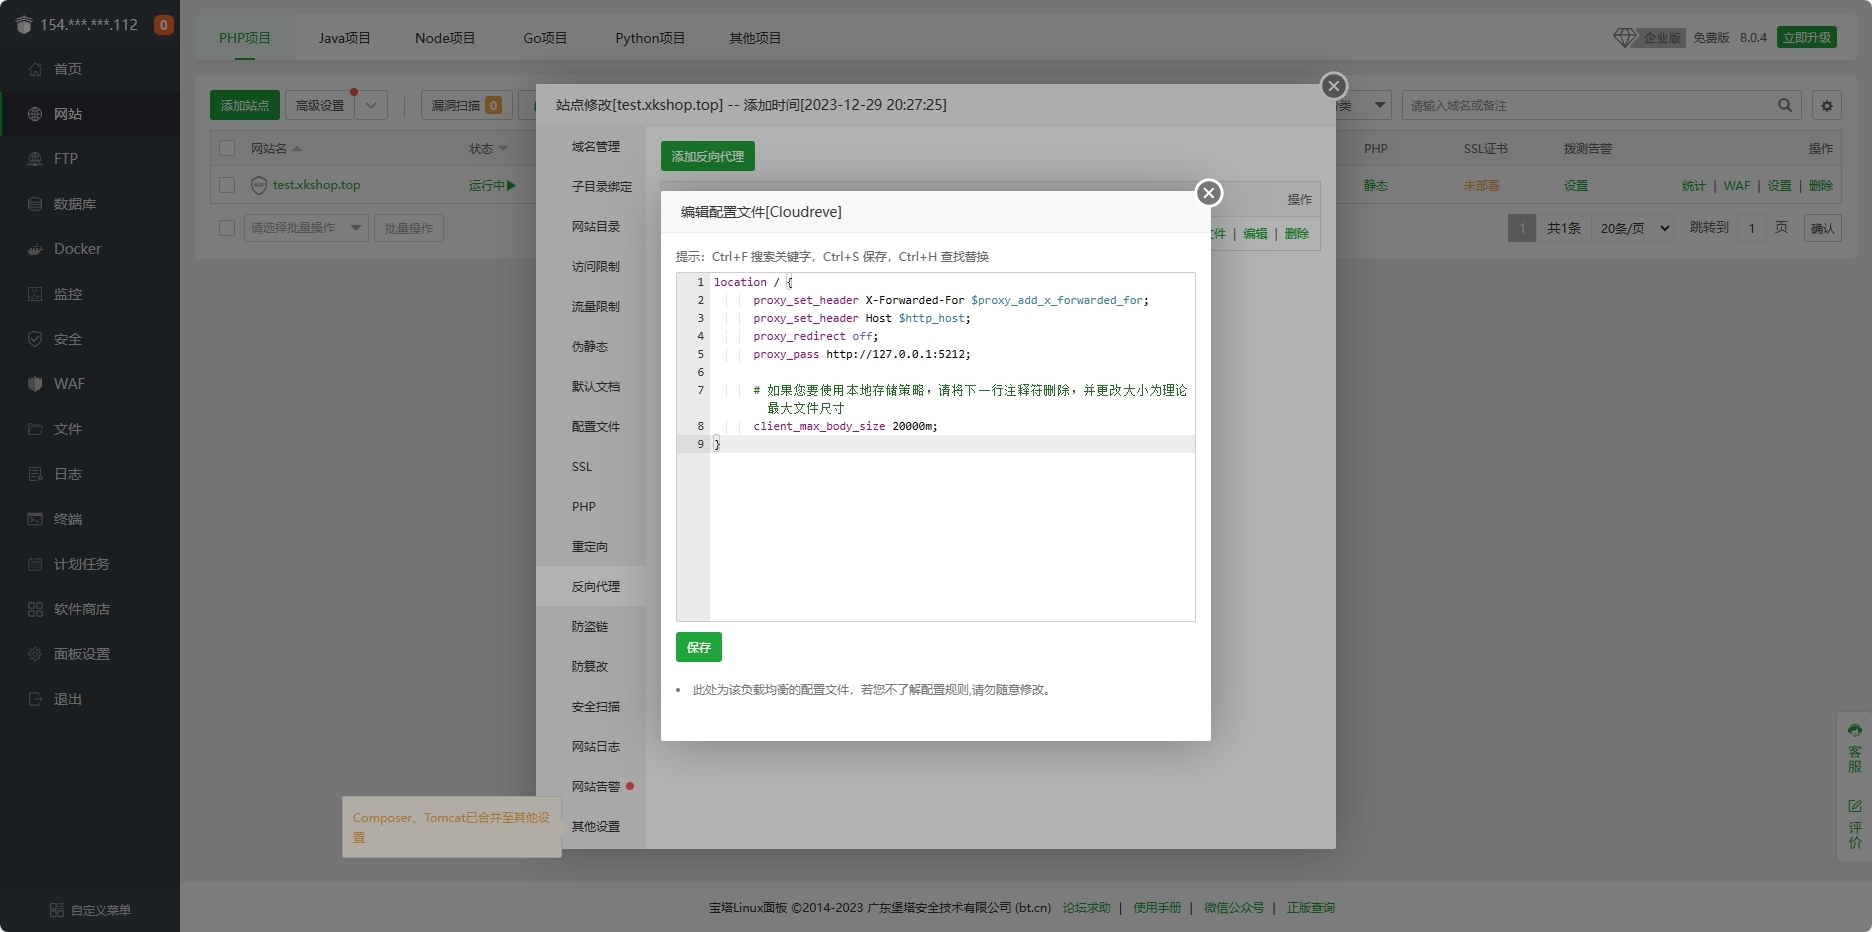The height and width of the screenshot is (932, 1872).
Task: Click the software store icon
Action: point(35,609)
